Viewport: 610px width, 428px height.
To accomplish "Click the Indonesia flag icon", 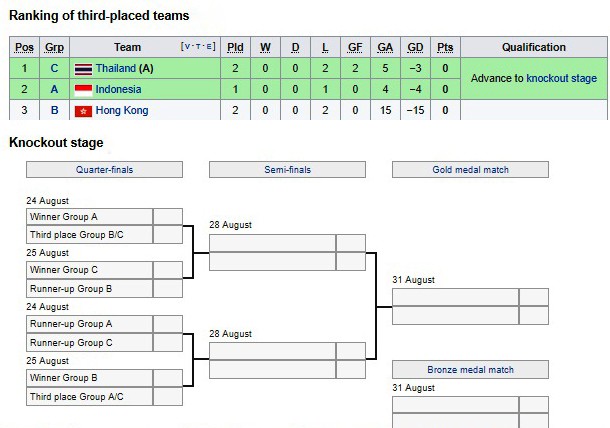I will [83, 90].
